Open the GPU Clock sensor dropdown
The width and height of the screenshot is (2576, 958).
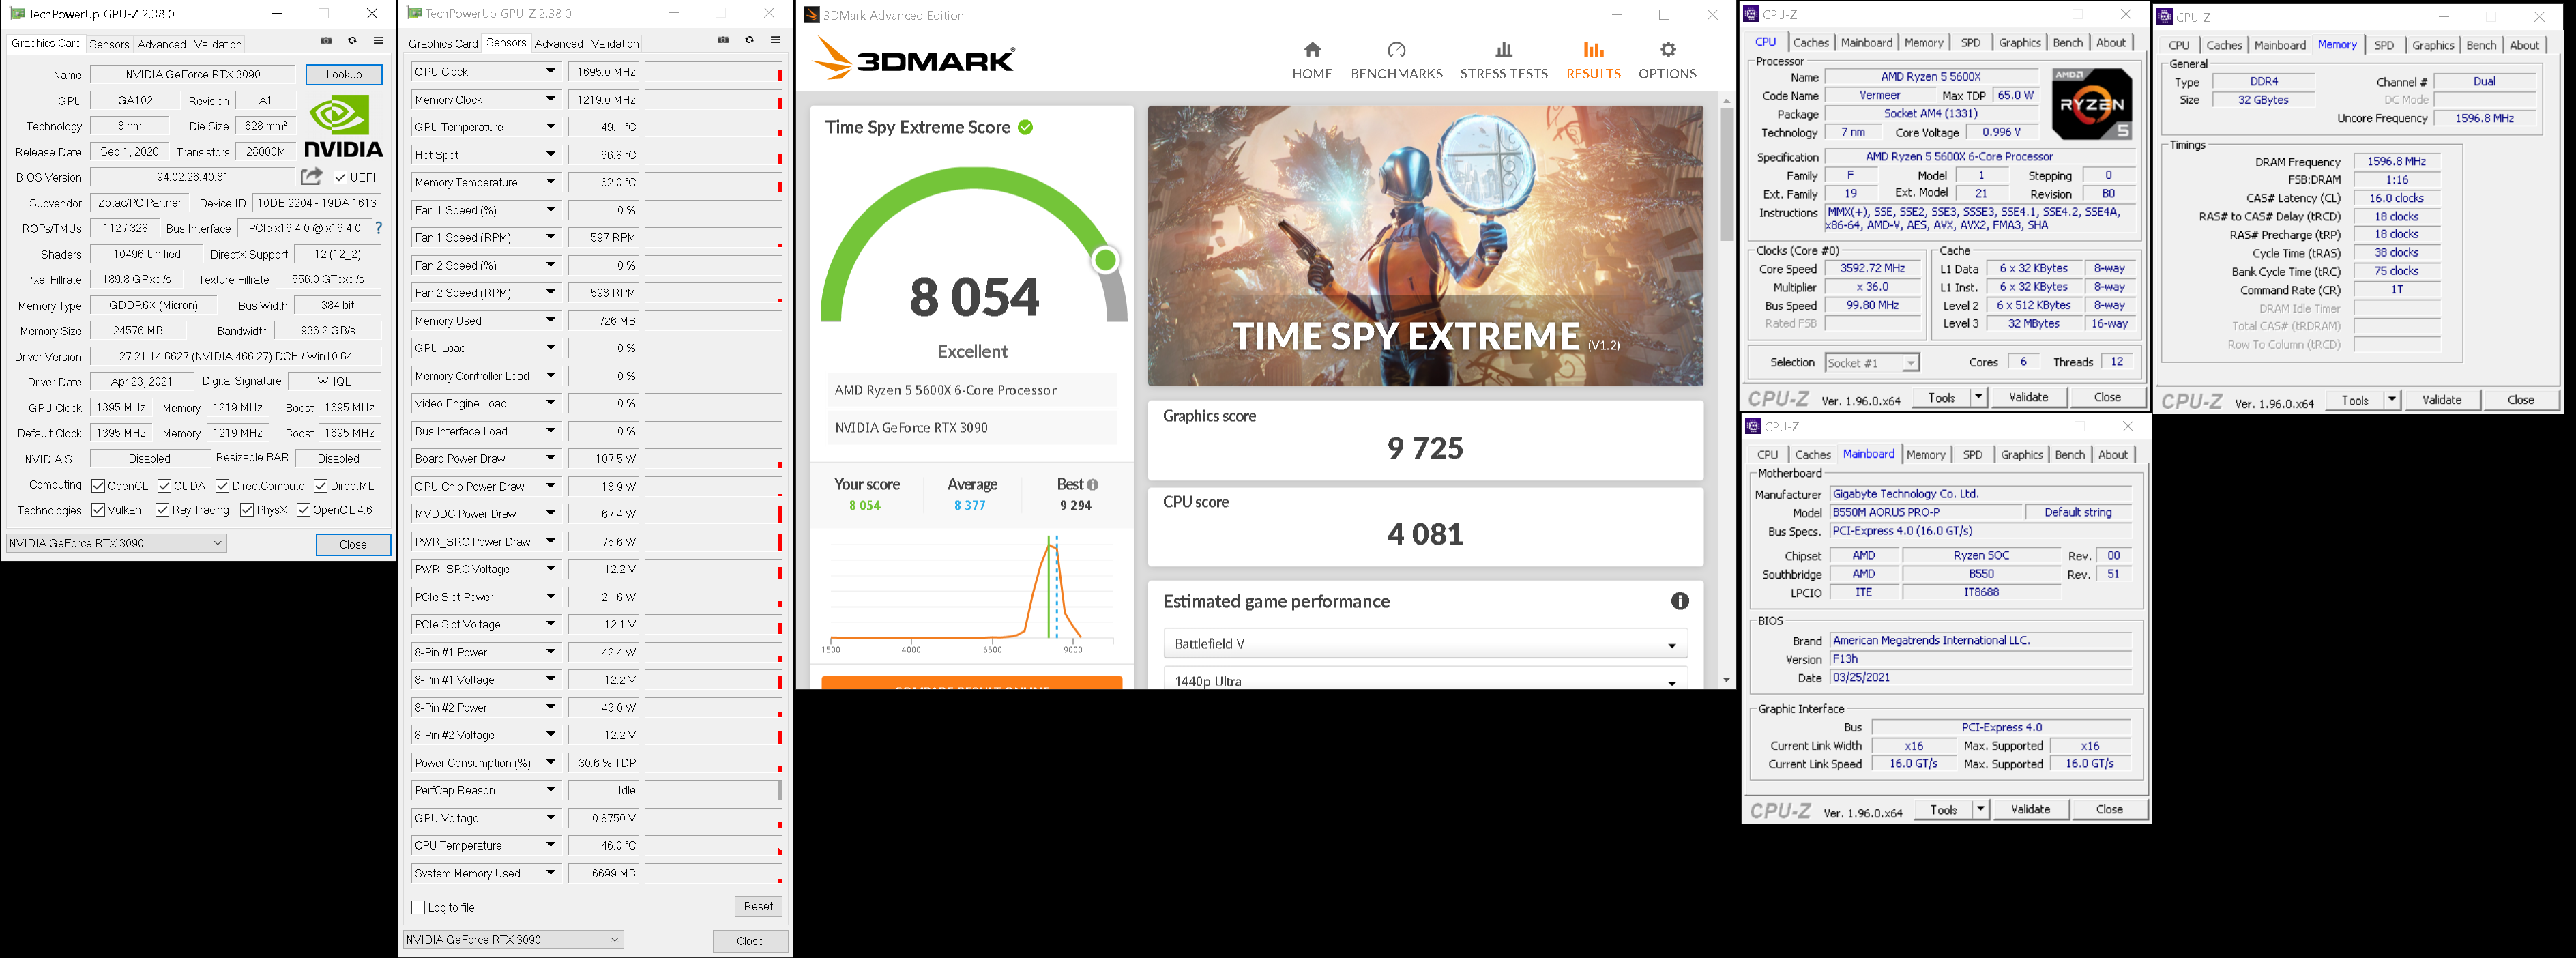(550, 71)
